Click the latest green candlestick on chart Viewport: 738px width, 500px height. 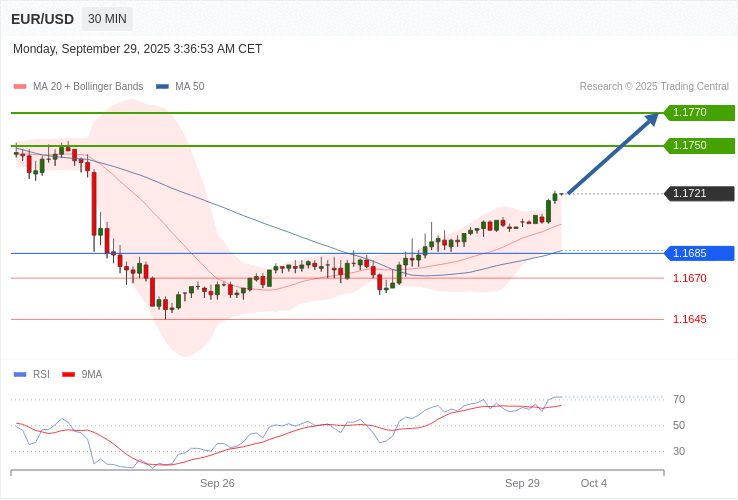coord(555,197)
